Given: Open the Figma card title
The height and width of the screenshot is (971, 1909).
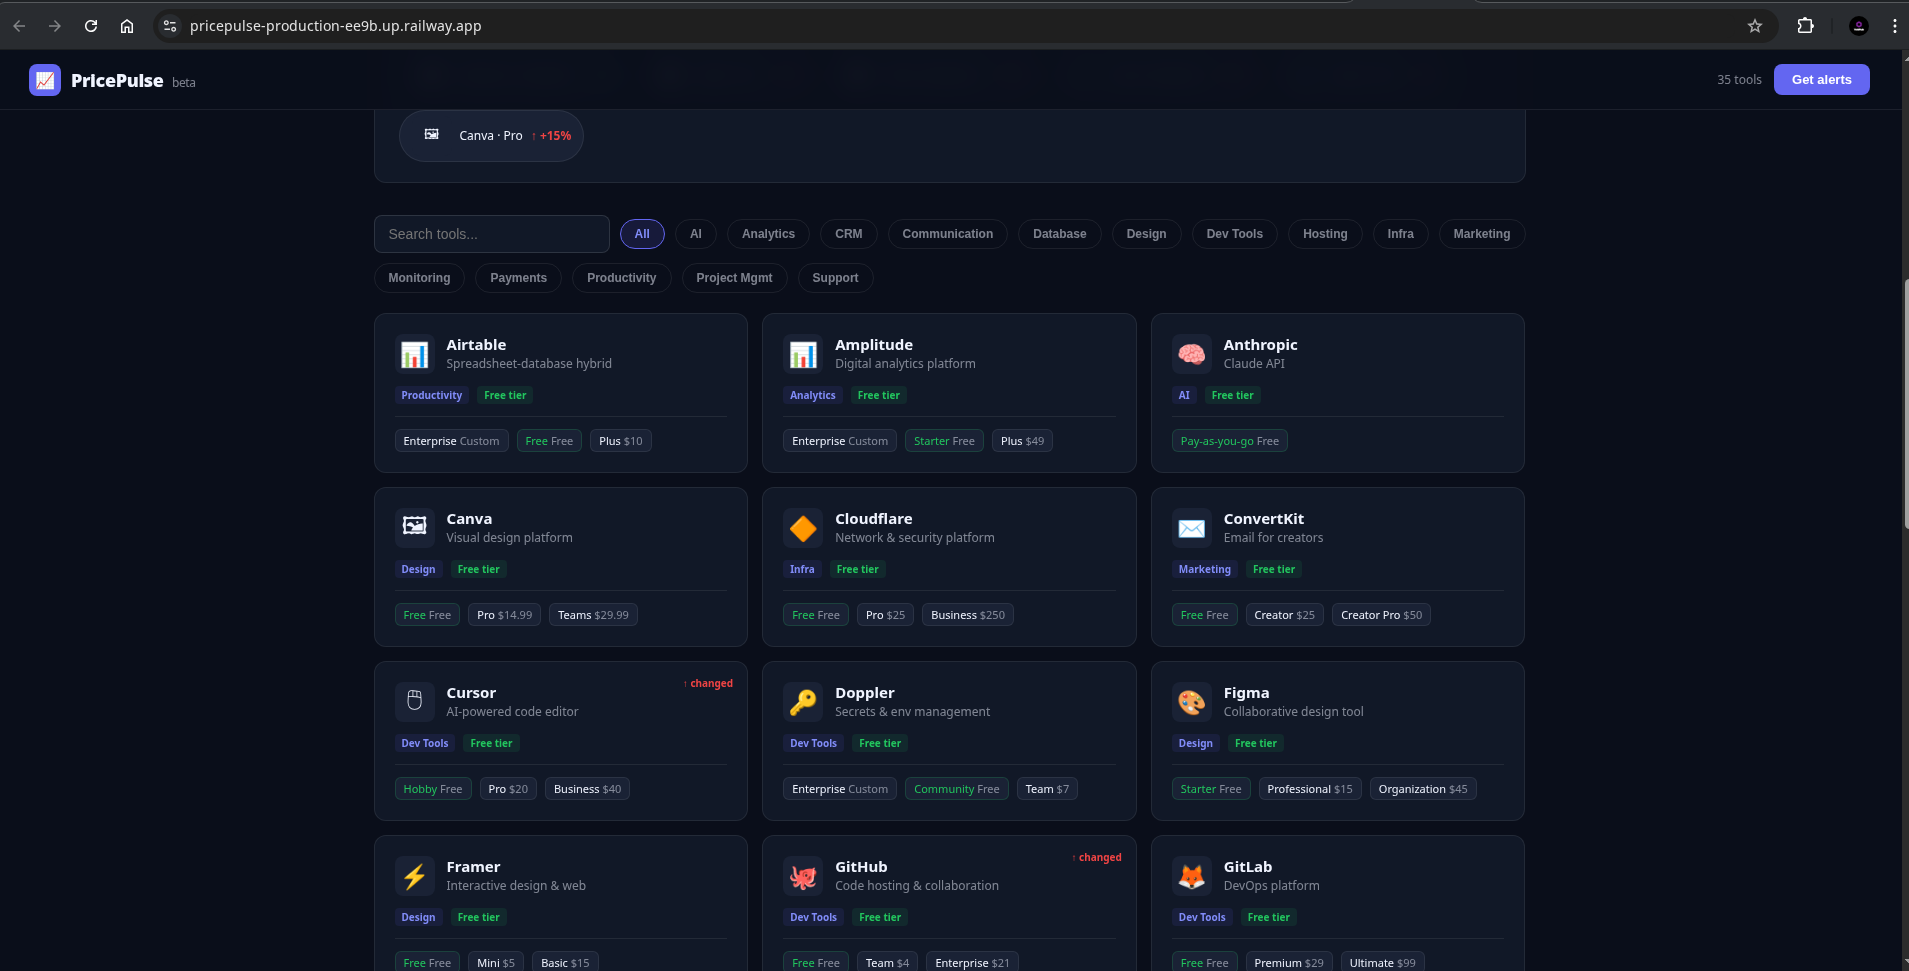Looking at the screenshot, I should 1246,693.
